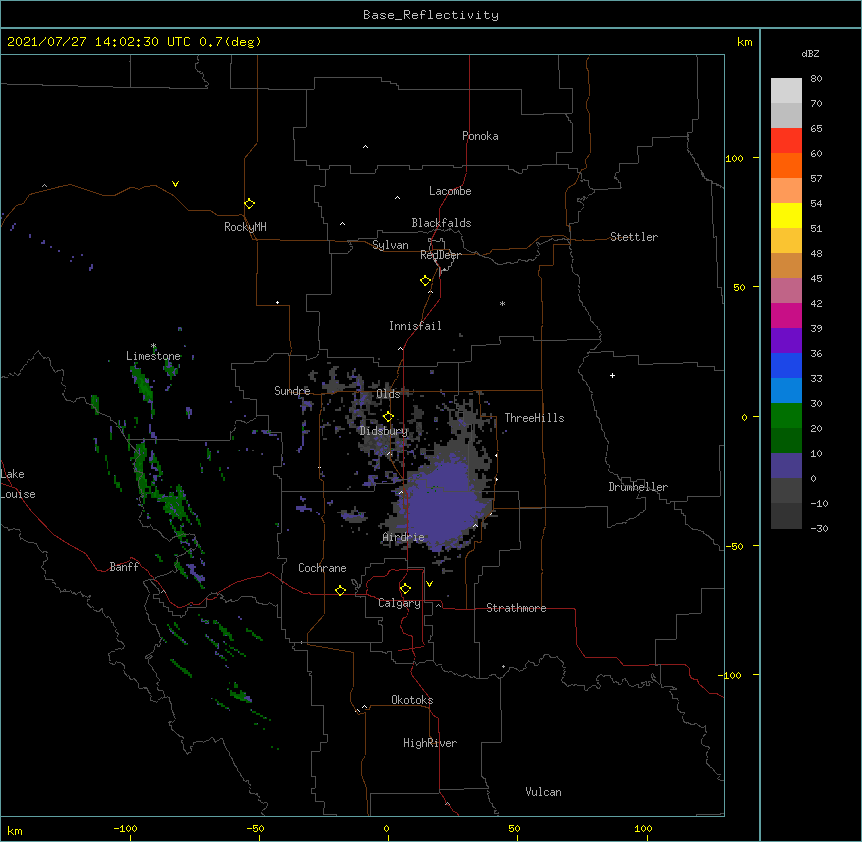The height and width of the screenshot is (842, 862).
Task: Click the yellow V marker northwest of RockyMH
Action: pyautogui.click(x=175, y=184)
